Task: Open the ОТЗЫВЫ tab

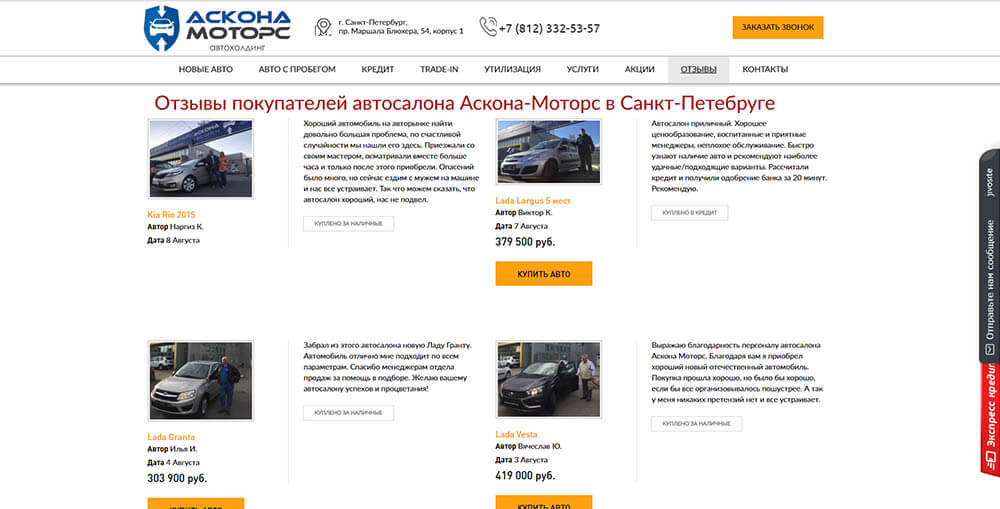Action: 698,70
